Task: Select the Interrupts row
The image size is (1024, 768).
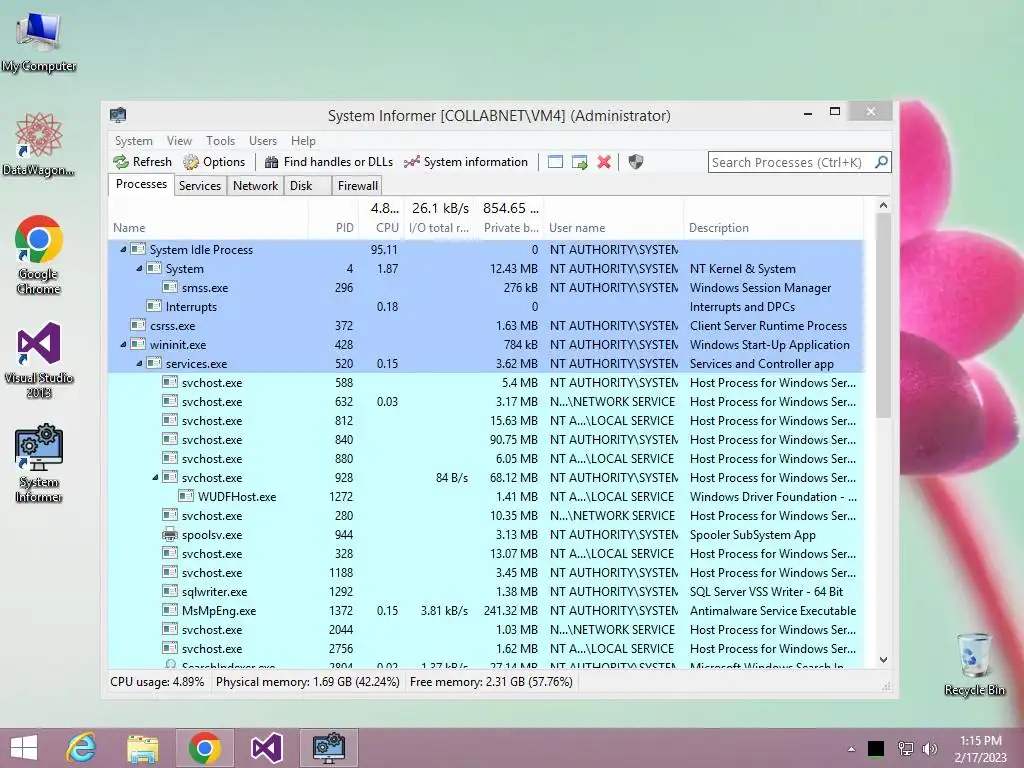Action: coord(486,306)
